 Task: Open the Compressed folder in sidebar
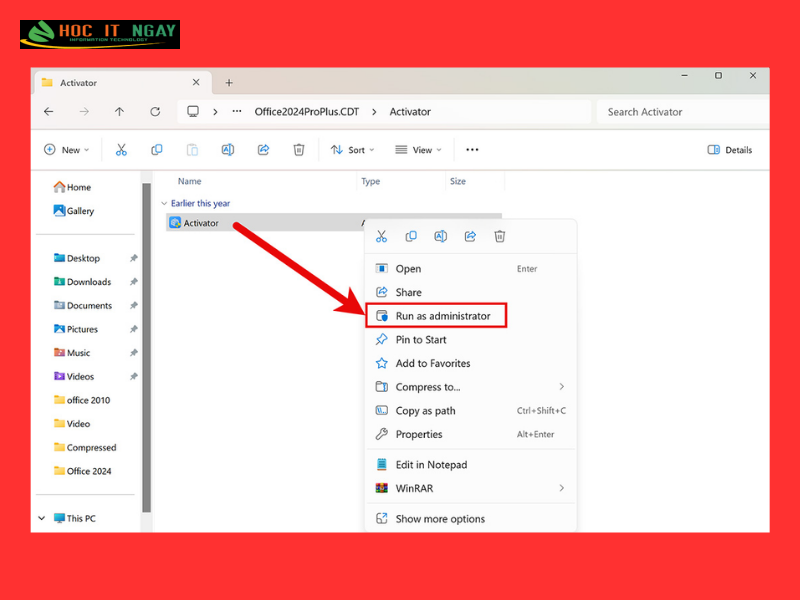pos(85,447)
